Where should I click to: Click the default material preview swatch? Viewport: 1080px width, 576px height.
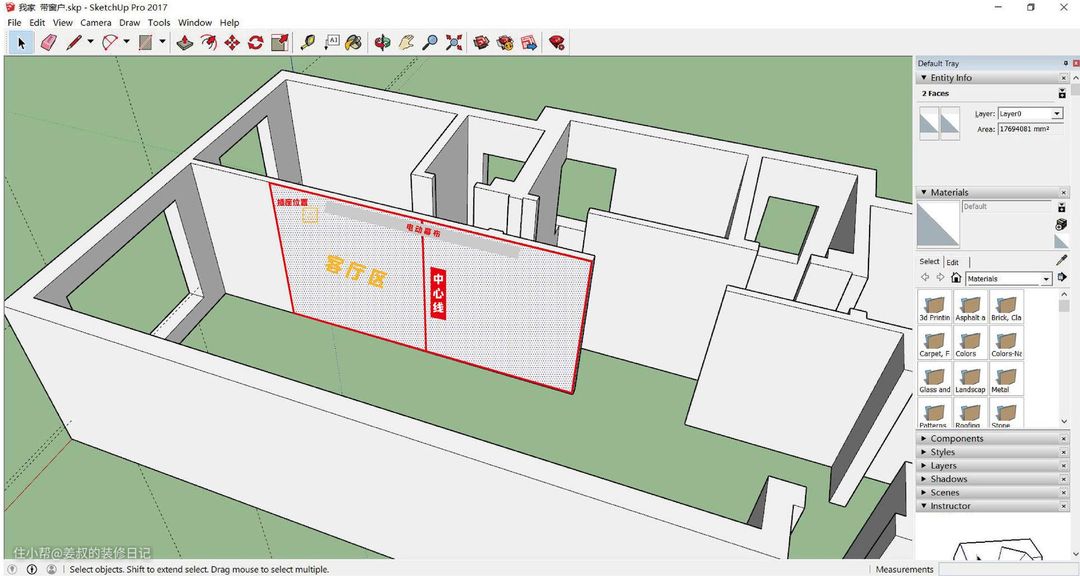[x=938, y=224]
